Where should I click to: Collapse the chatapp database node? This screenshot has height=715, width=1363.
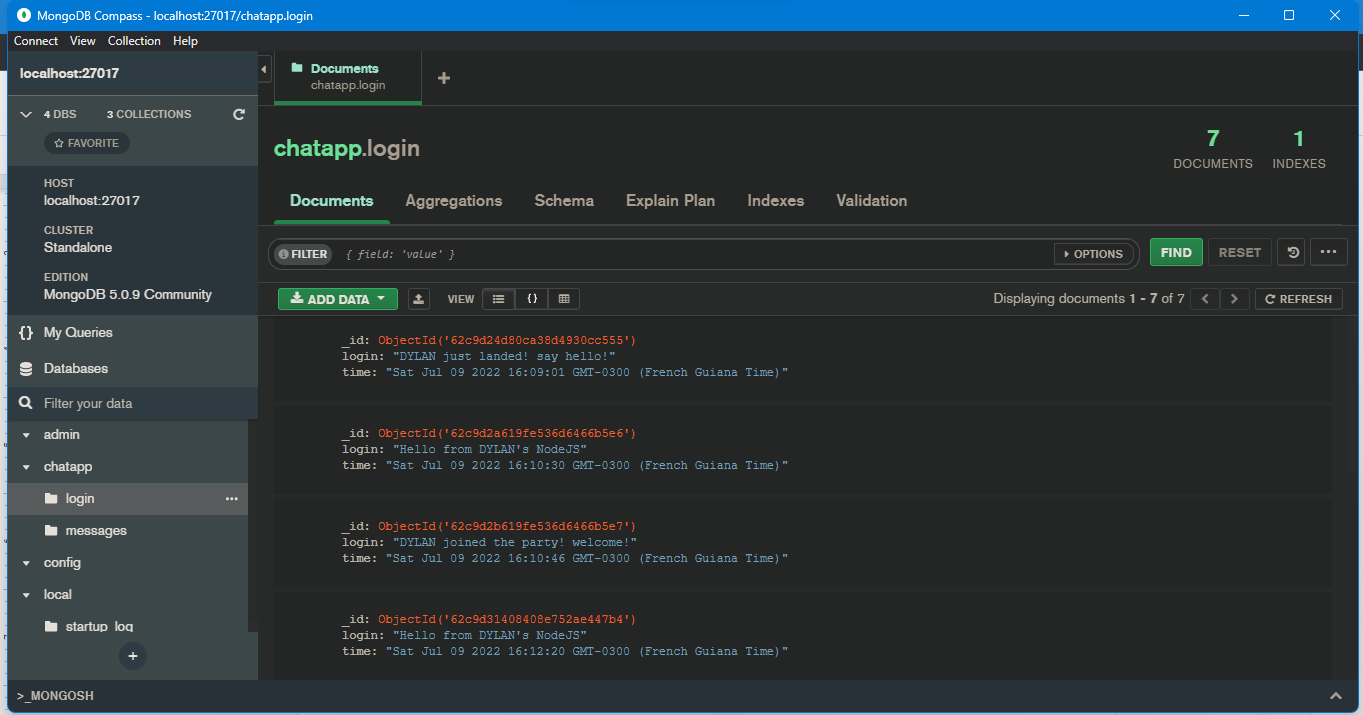pyautogui.click(x=27, y=467)
